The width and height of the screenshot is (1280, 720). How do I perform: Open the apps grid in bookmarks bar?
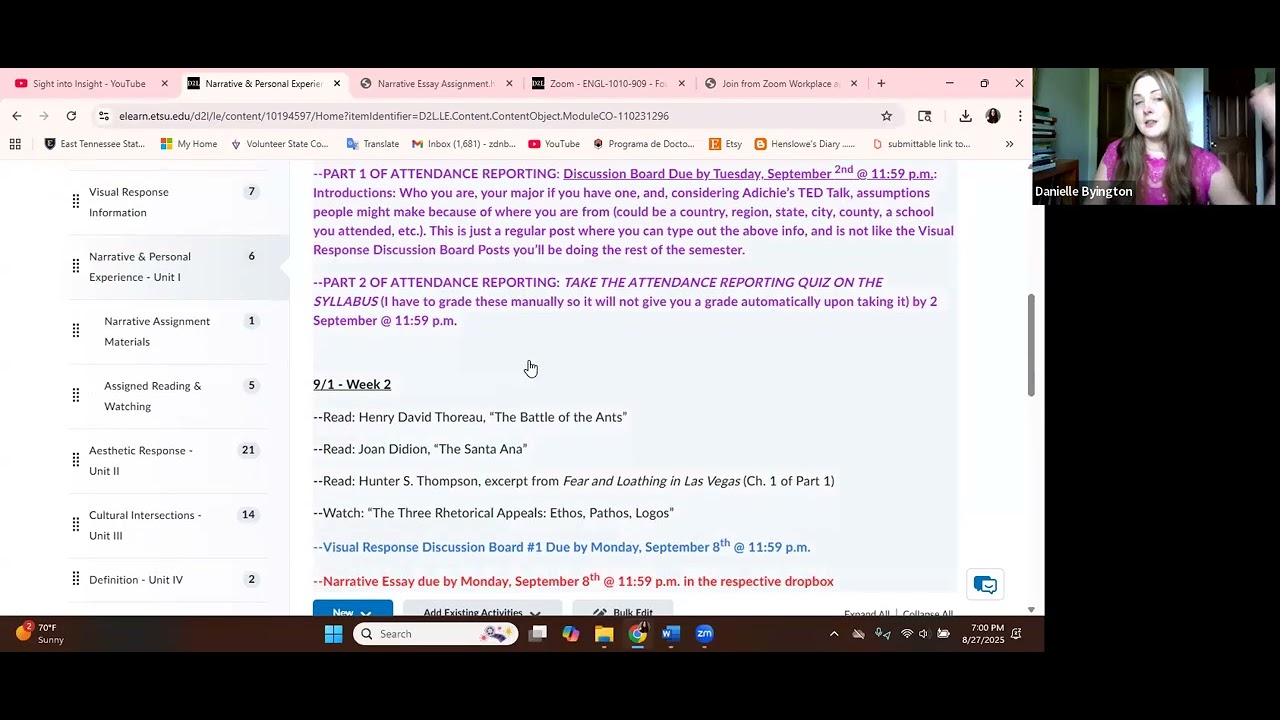tap(15, 144)
